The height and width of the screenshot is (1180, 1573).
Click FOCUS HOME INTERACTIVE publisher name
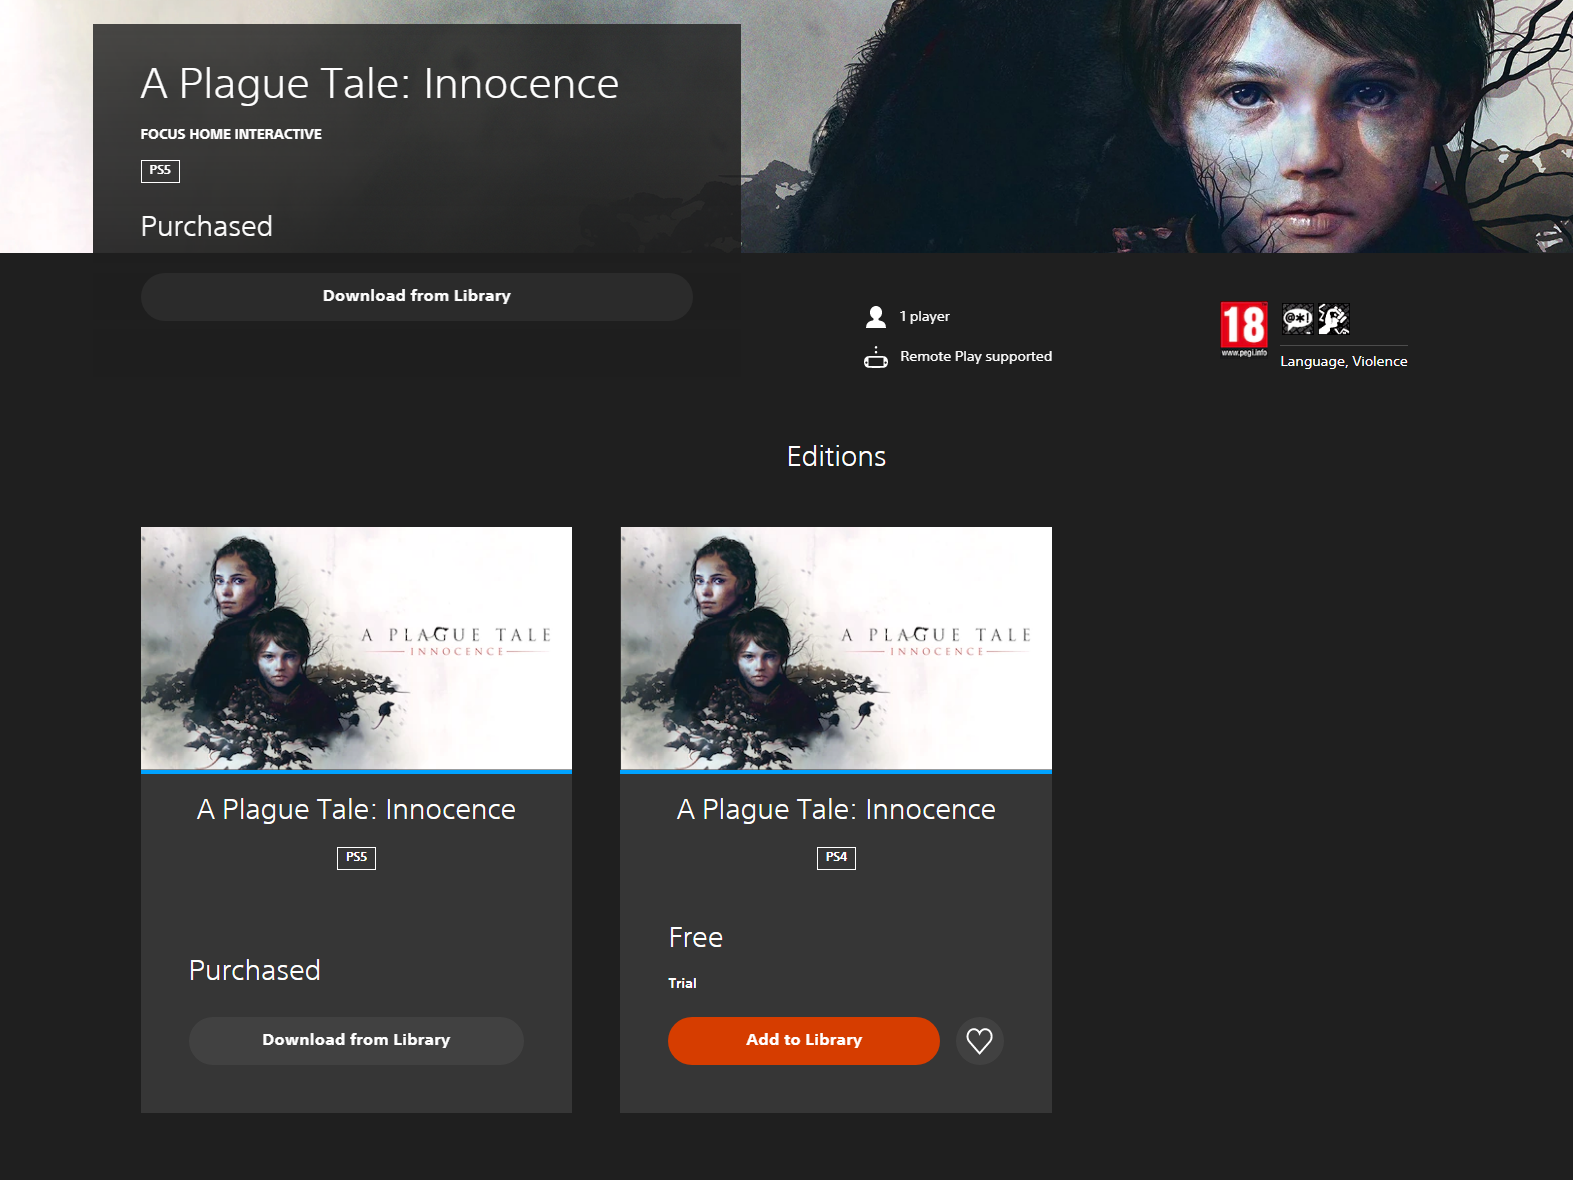click(231, 134)
